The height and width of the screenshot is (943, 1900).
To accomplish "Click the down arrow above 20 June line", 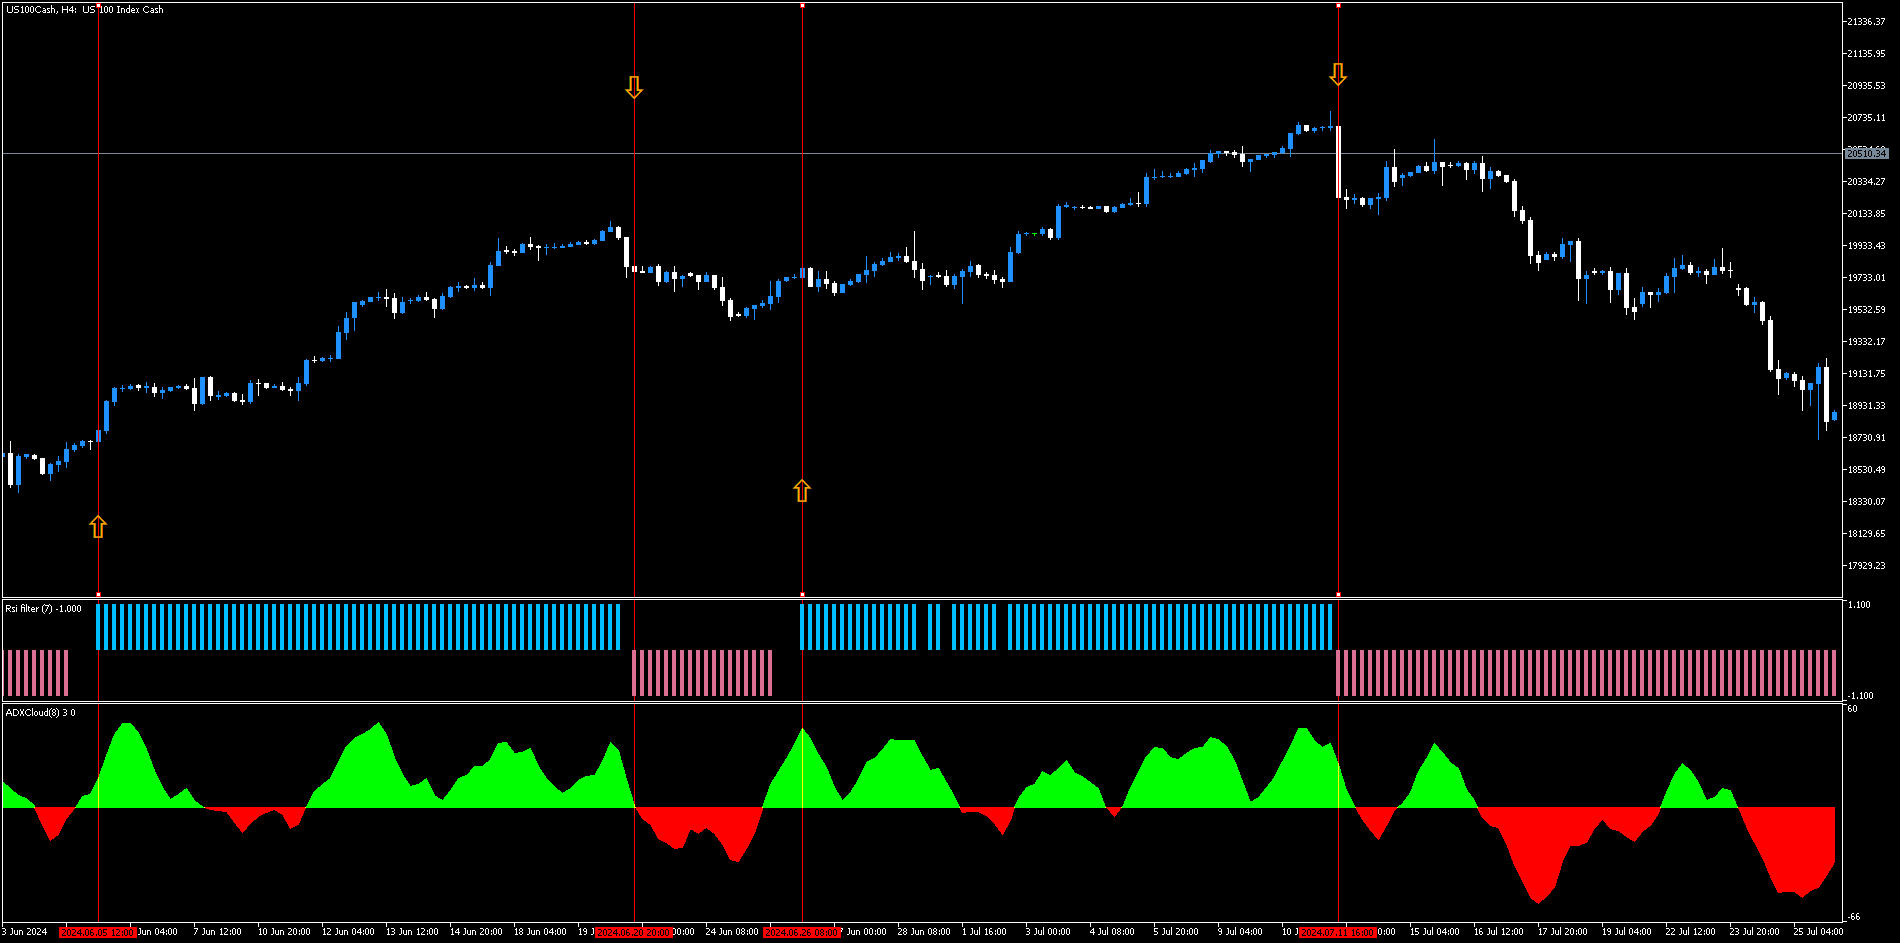I will (634, 87).
